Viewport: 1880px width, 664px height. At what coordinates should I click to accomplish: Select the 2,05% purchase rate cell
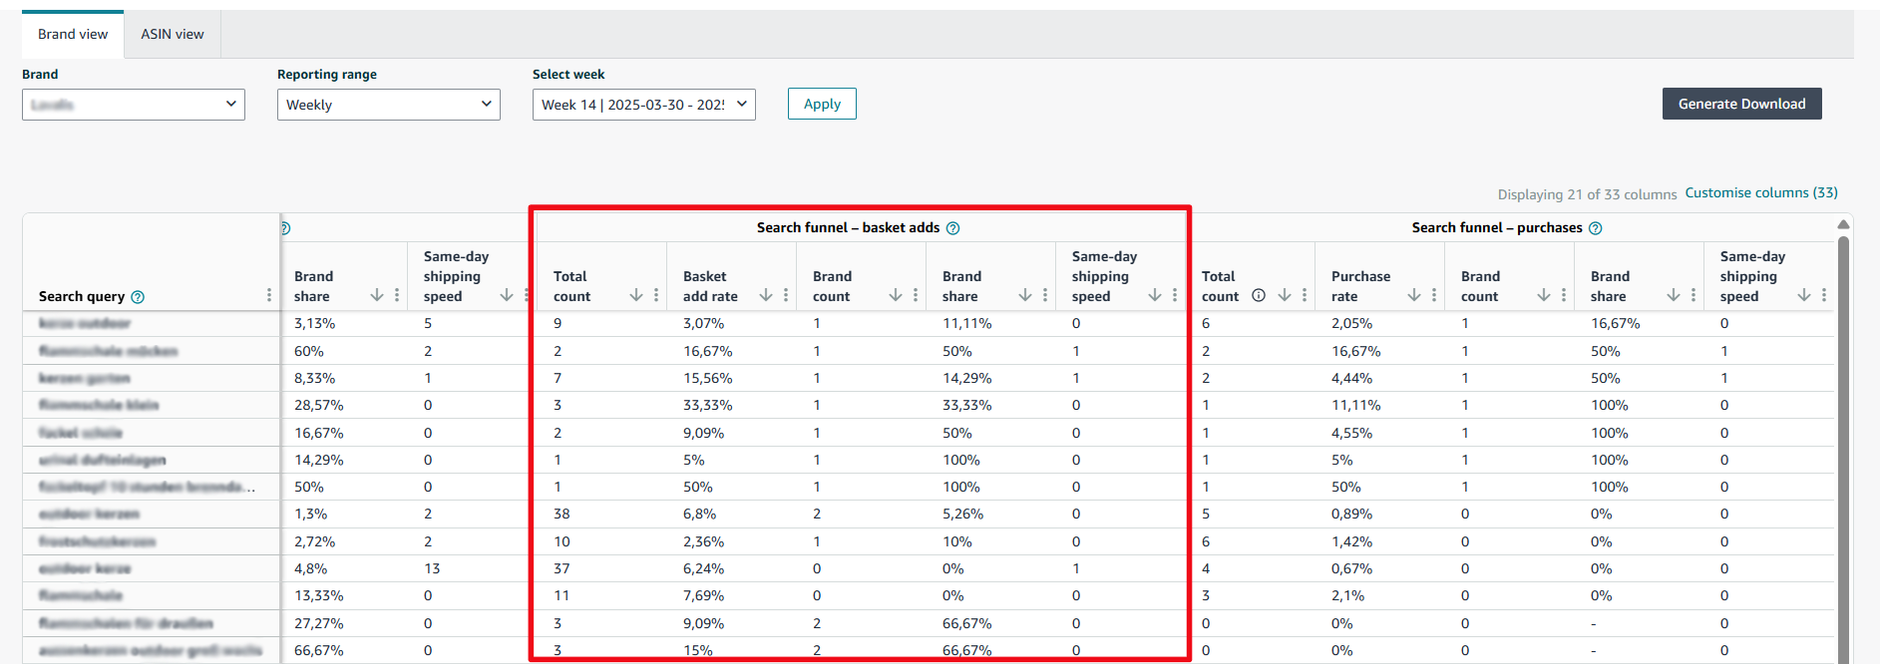[1352, 323]
